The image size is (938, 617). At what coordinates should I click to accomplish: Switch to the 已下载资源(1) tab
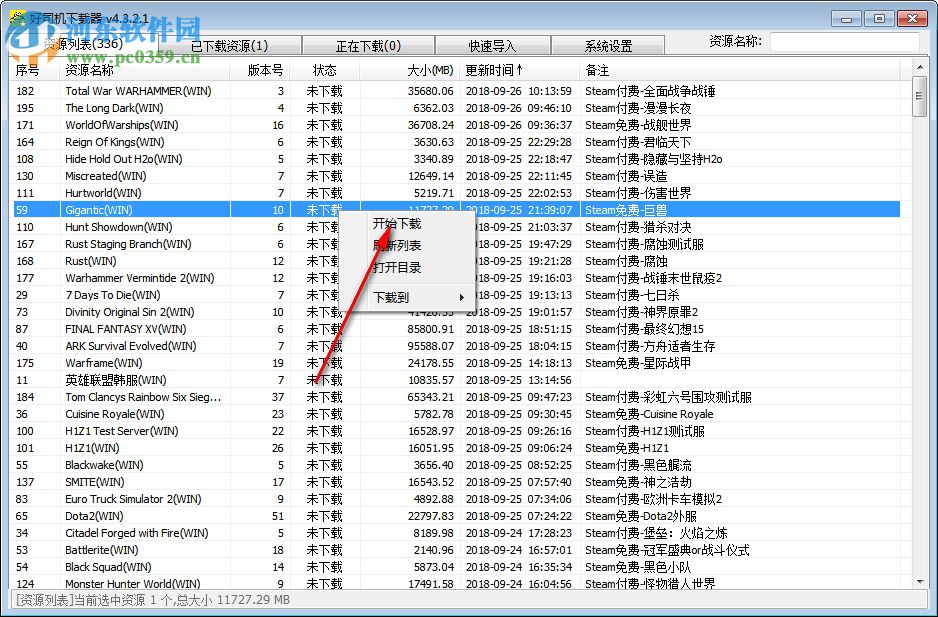coord(230,46)
